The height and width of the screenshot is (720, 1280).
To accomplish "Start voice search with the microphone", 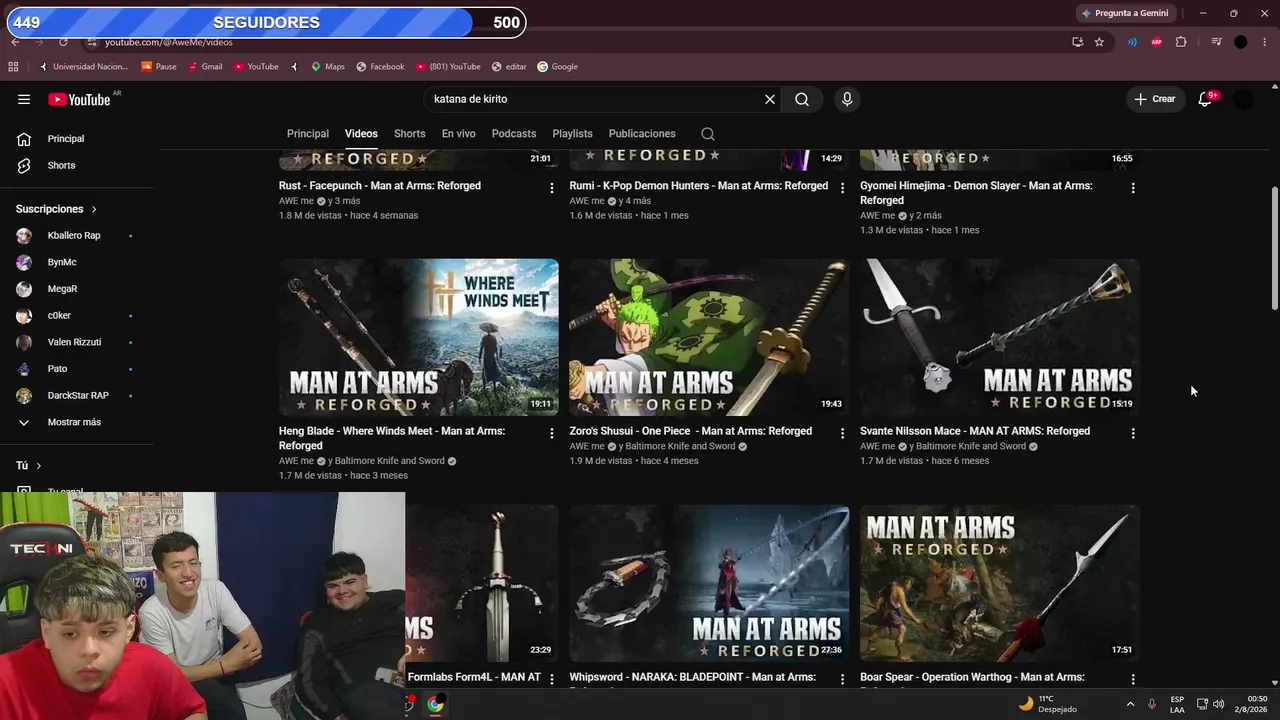I will [847, 99].
